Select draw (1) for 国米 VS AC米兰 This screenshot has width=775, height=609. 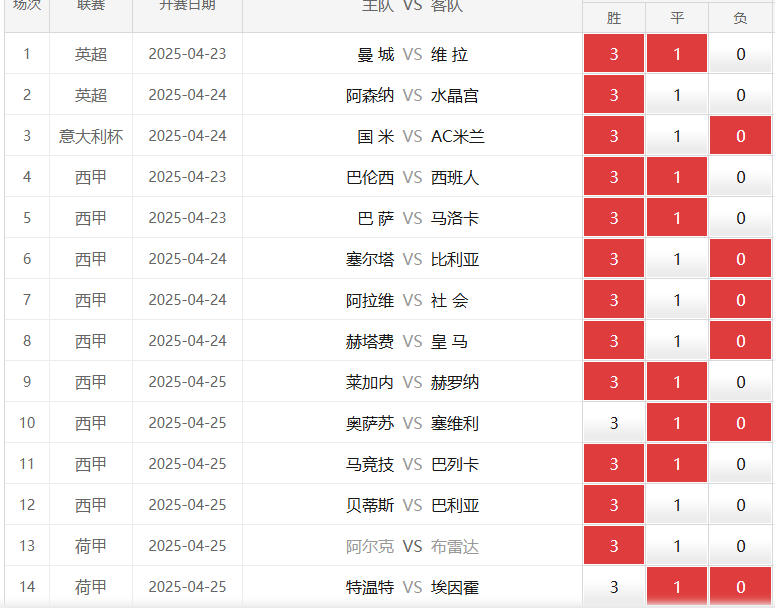click(x=677, y=135)
